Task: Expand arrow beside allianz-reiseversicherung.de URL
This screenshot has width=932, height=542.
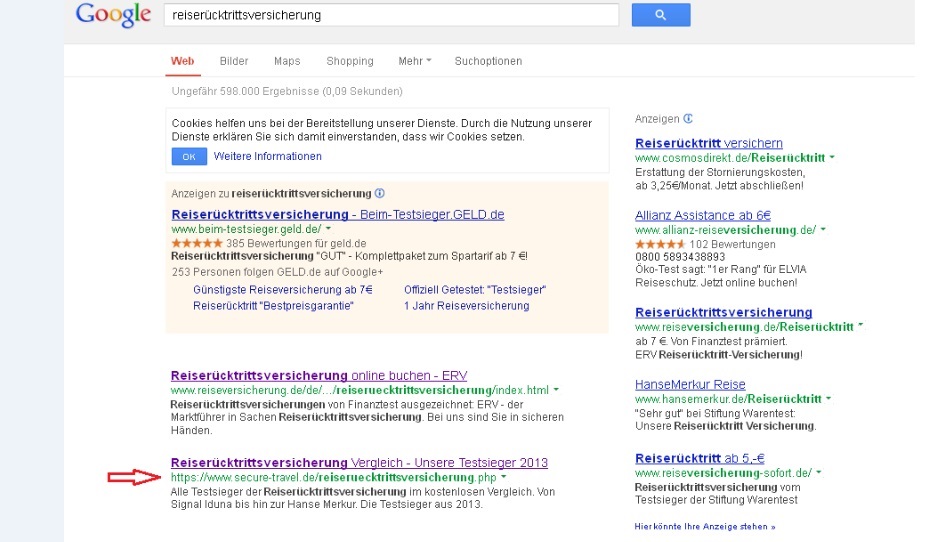Action: click(x=823, y=229)
